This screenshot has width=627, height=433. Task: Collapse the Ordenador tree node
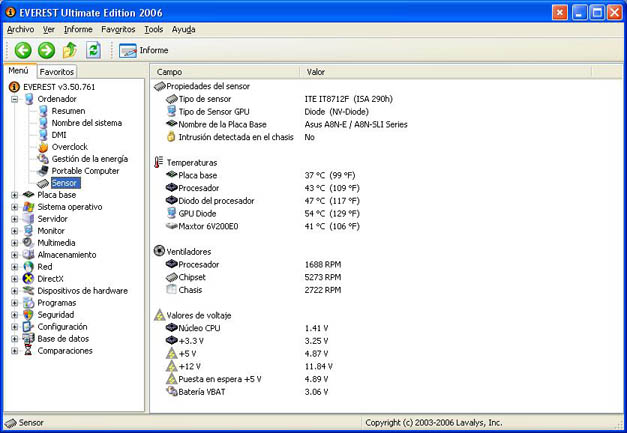point(14,99)
